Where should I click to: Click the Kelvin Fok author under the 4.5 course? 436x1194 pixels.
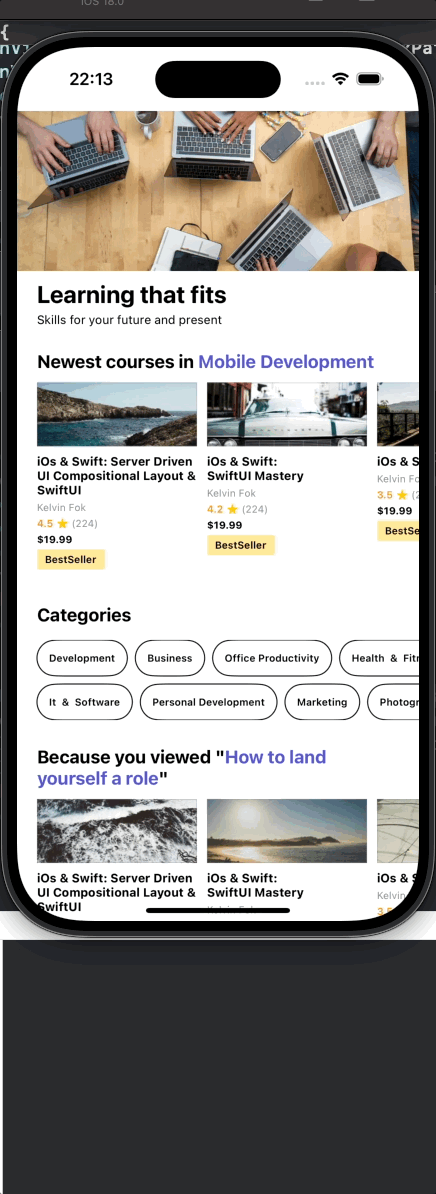[x=62, y=507]
